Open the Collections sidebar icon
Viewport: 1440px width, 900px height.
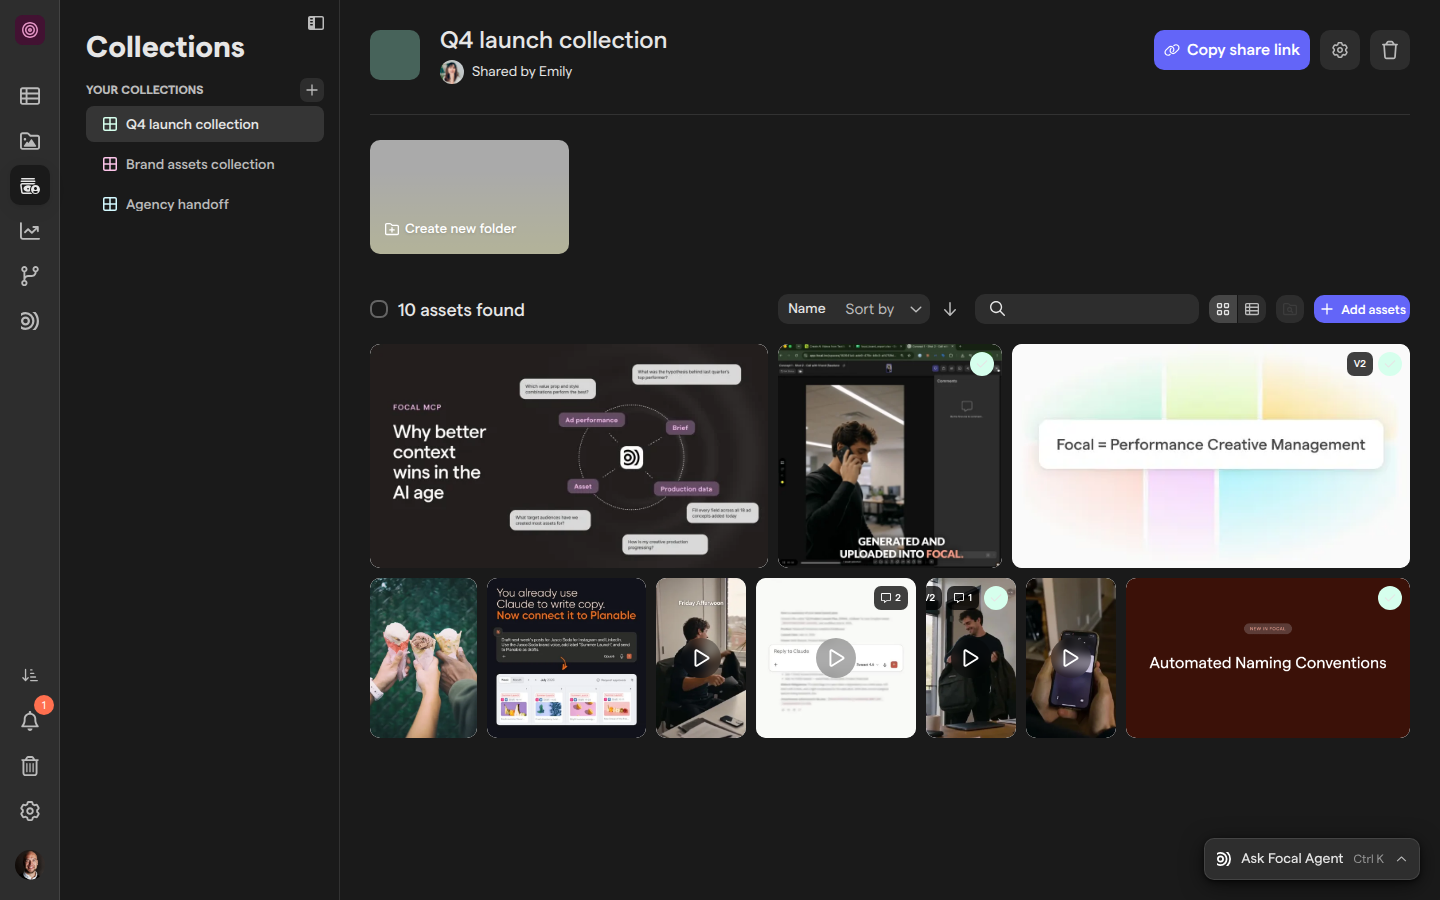click(x=30, y=186)
